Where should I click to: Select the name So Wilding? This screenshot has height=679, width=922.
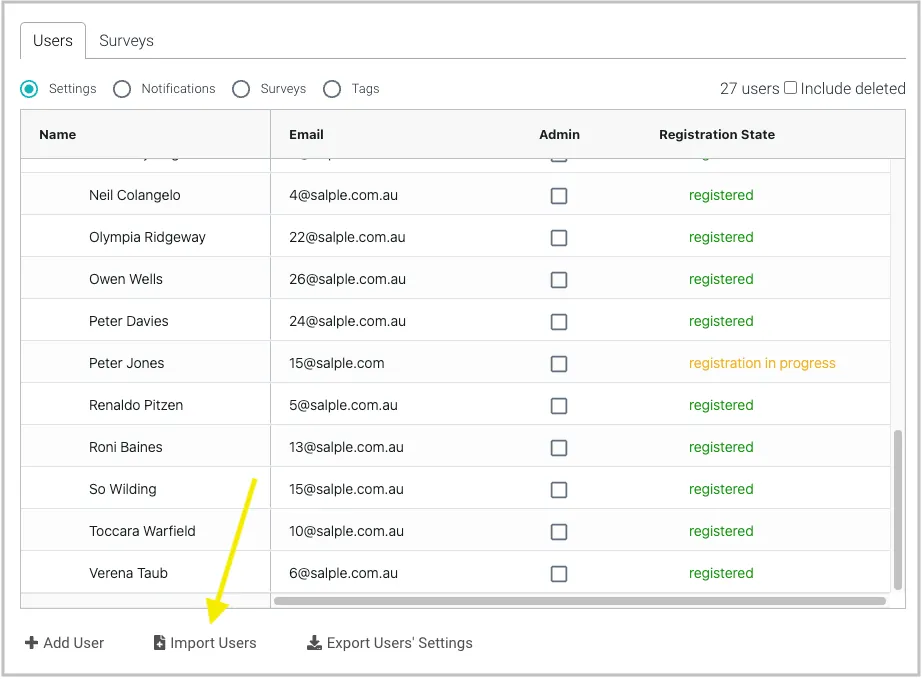pos(122,490)
